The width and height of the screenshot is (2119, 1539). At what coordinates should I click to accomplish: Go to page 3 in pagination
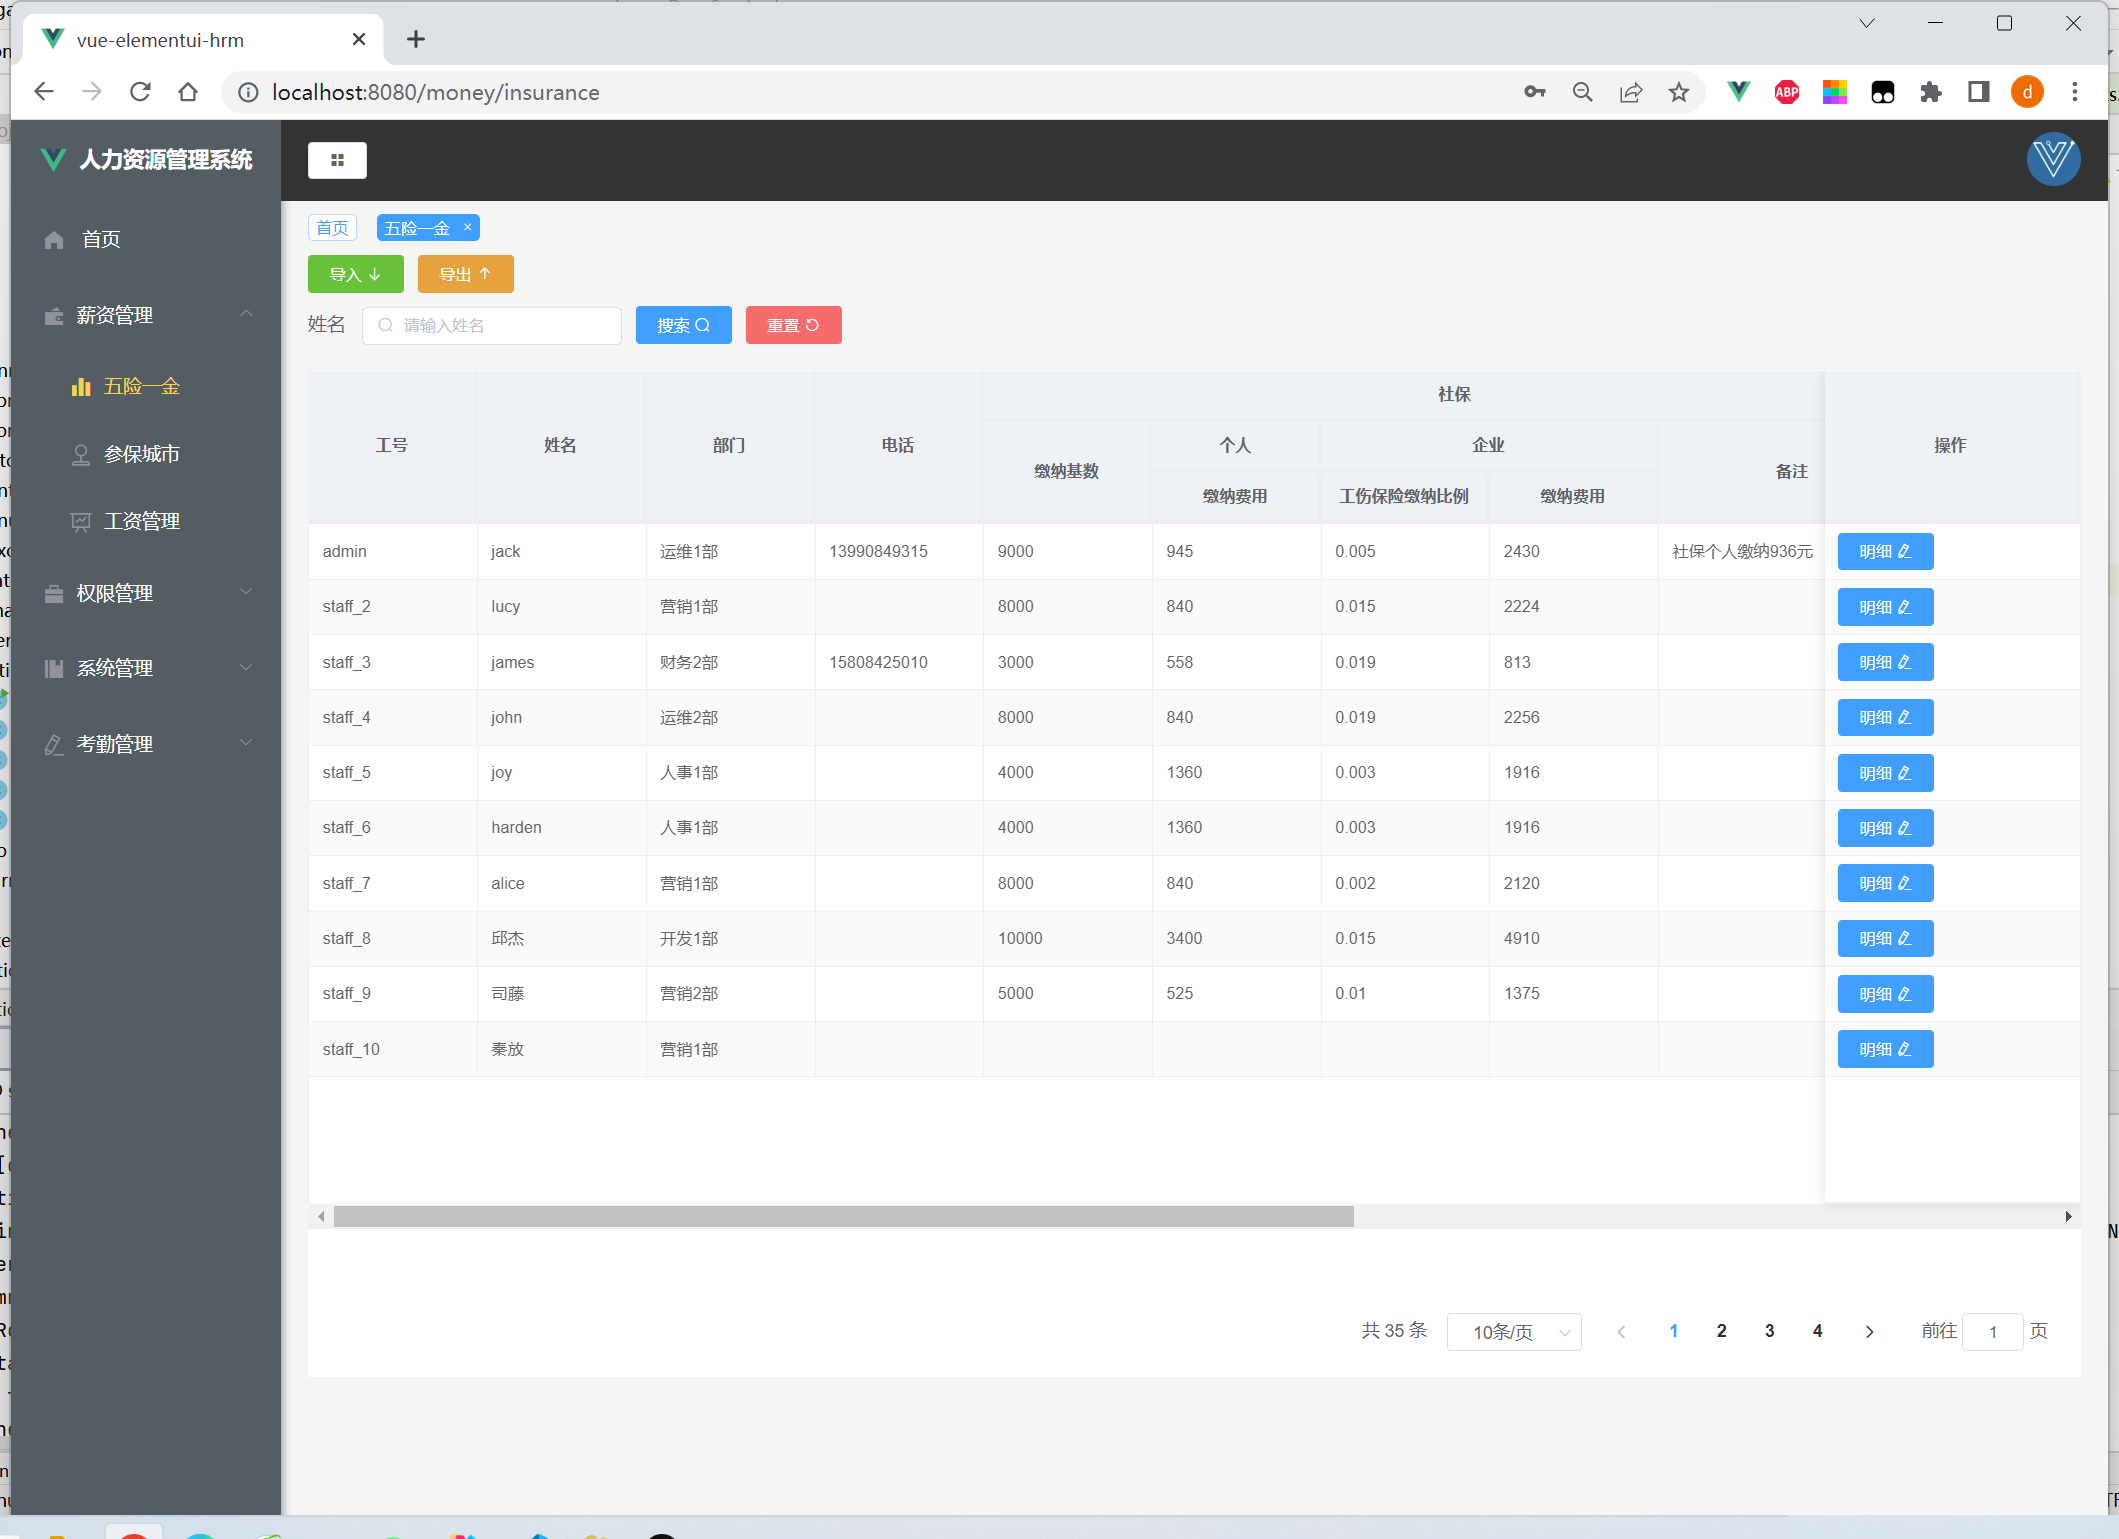coord(1769,1331)
